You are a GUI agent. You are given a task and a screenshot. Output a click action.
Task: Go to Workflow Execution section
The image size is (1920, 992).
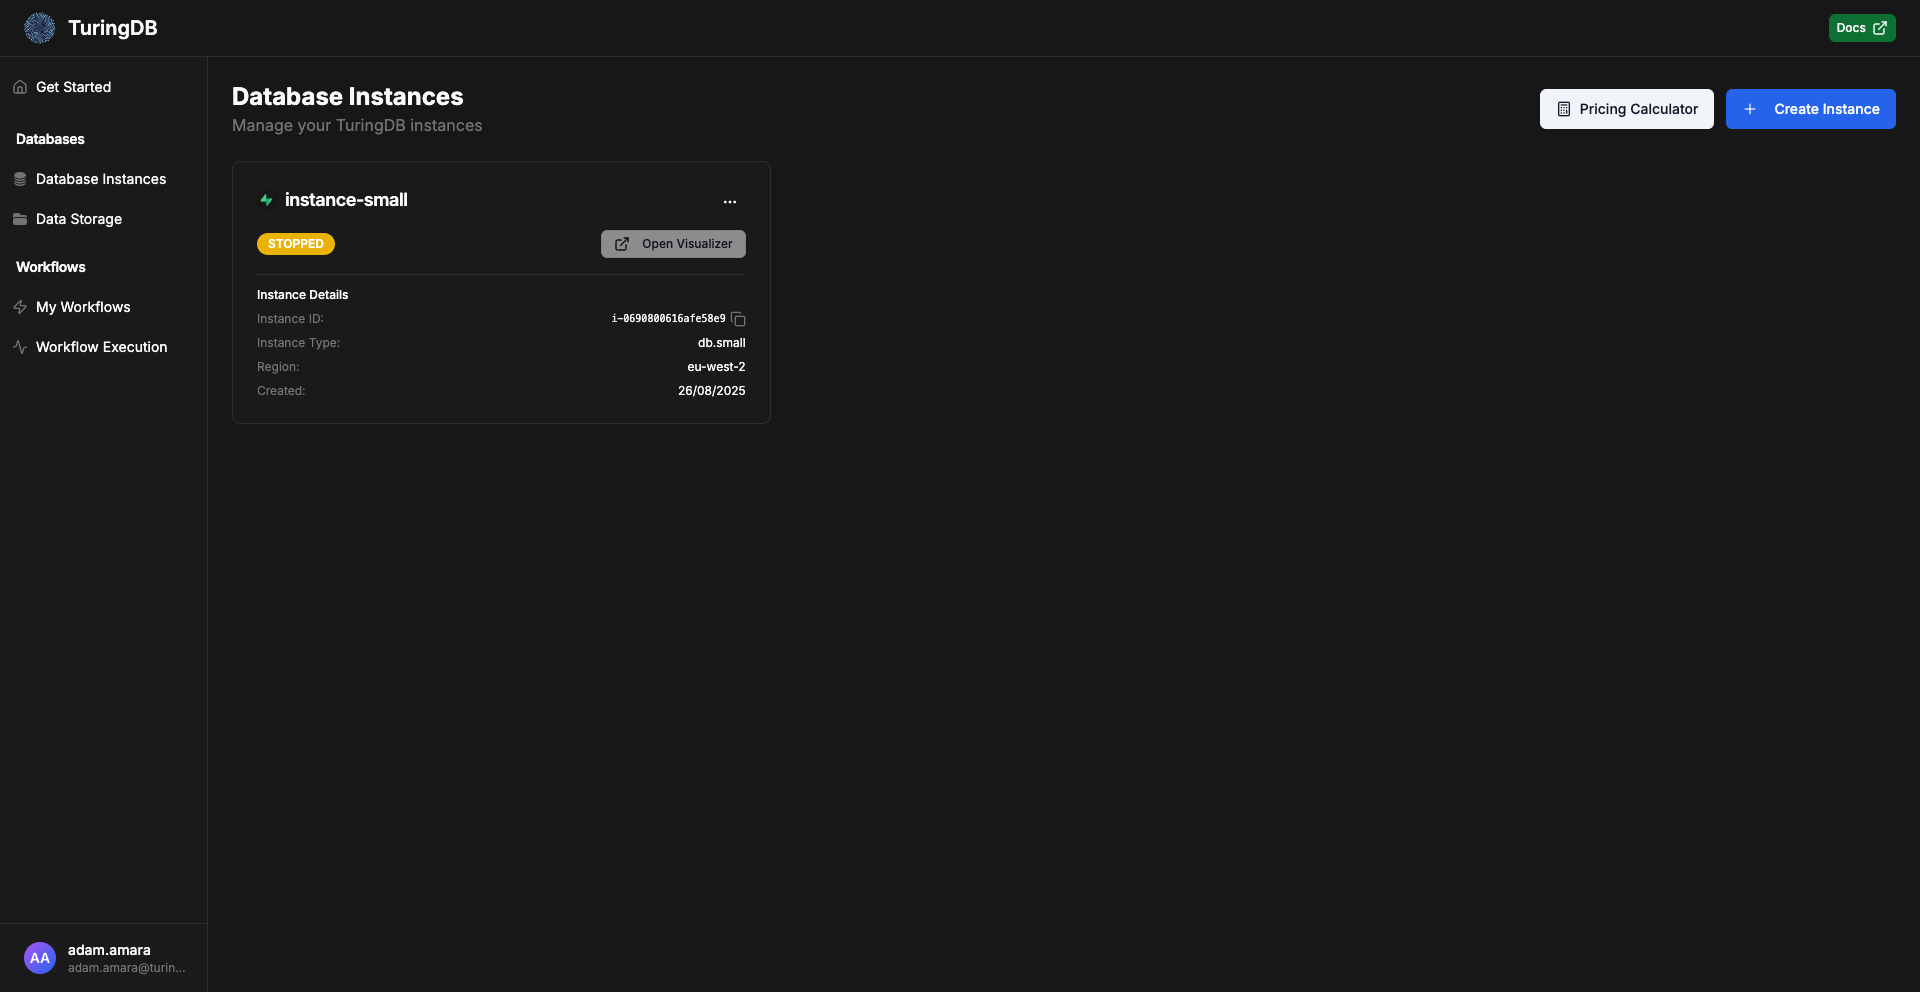click(101, 347)
